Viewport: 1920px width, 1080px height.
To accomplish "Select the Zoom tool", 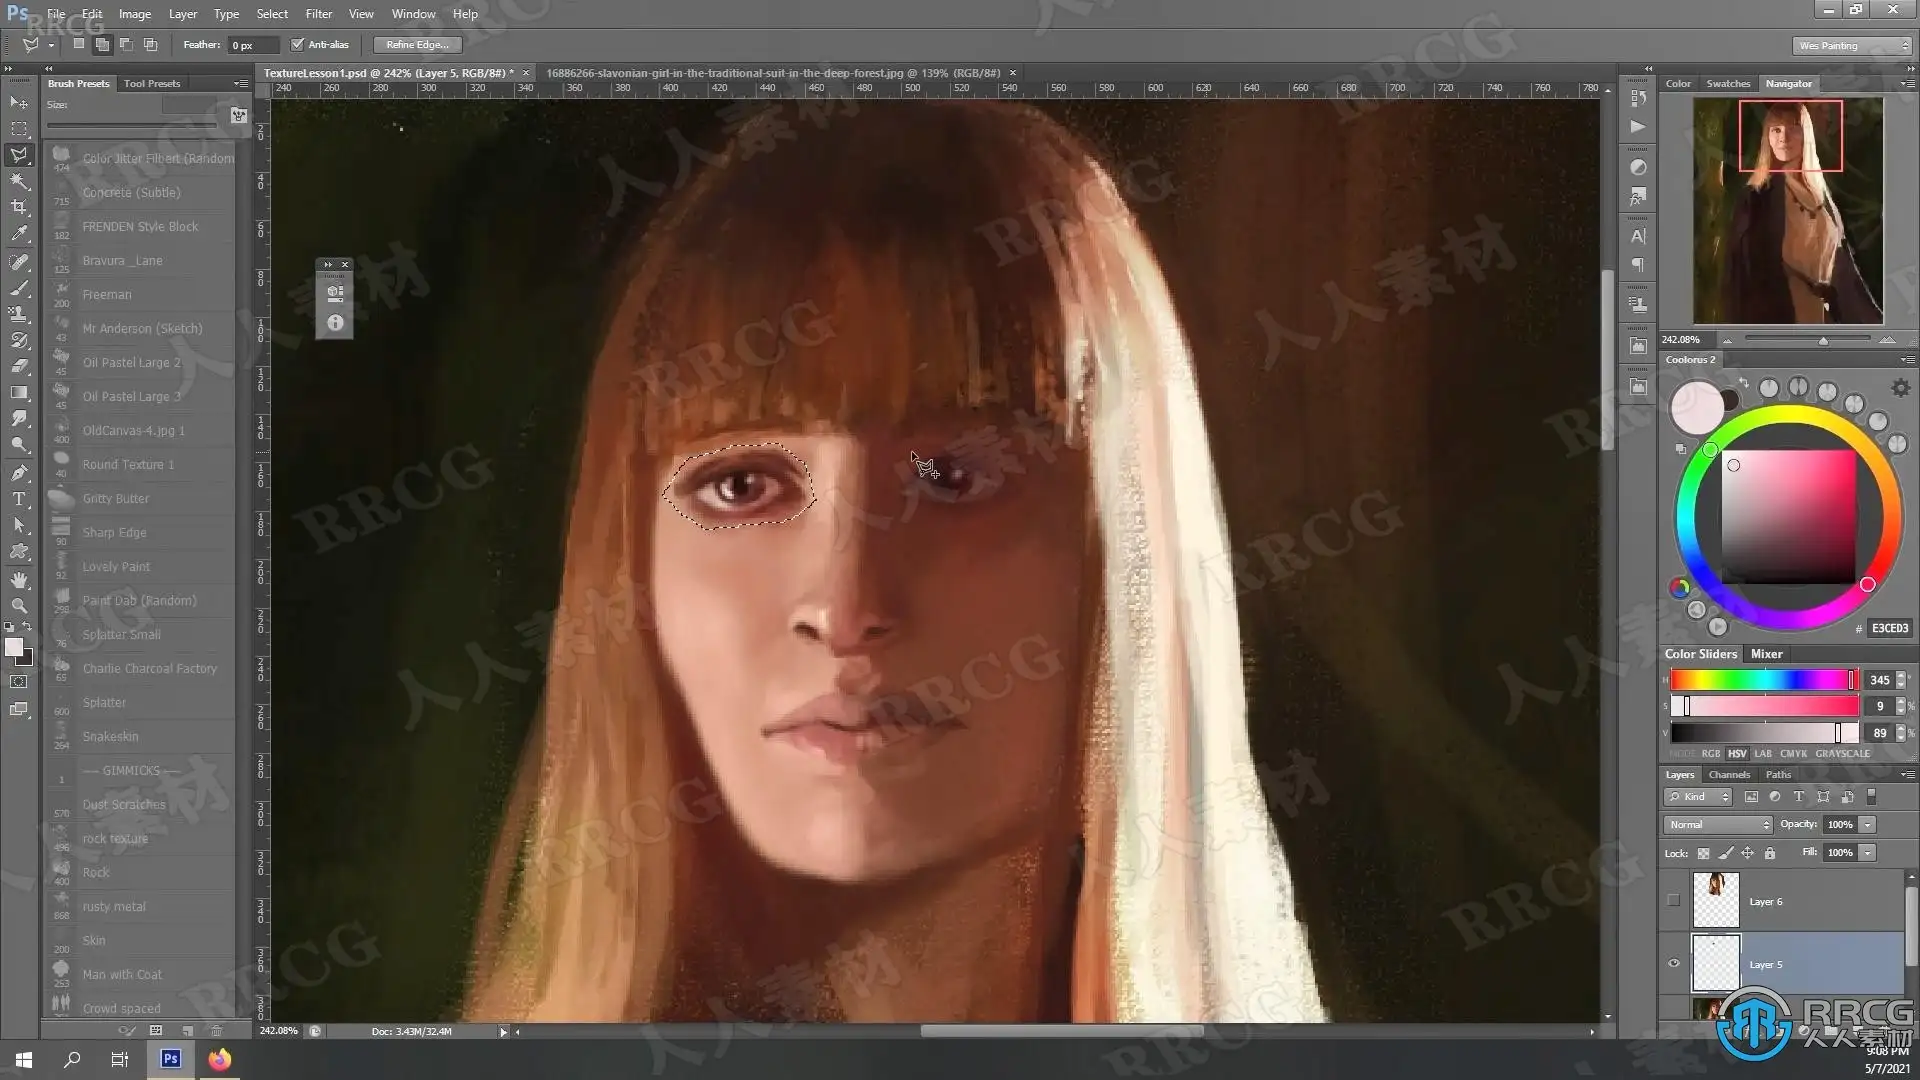I will click(x=19, y=606).
